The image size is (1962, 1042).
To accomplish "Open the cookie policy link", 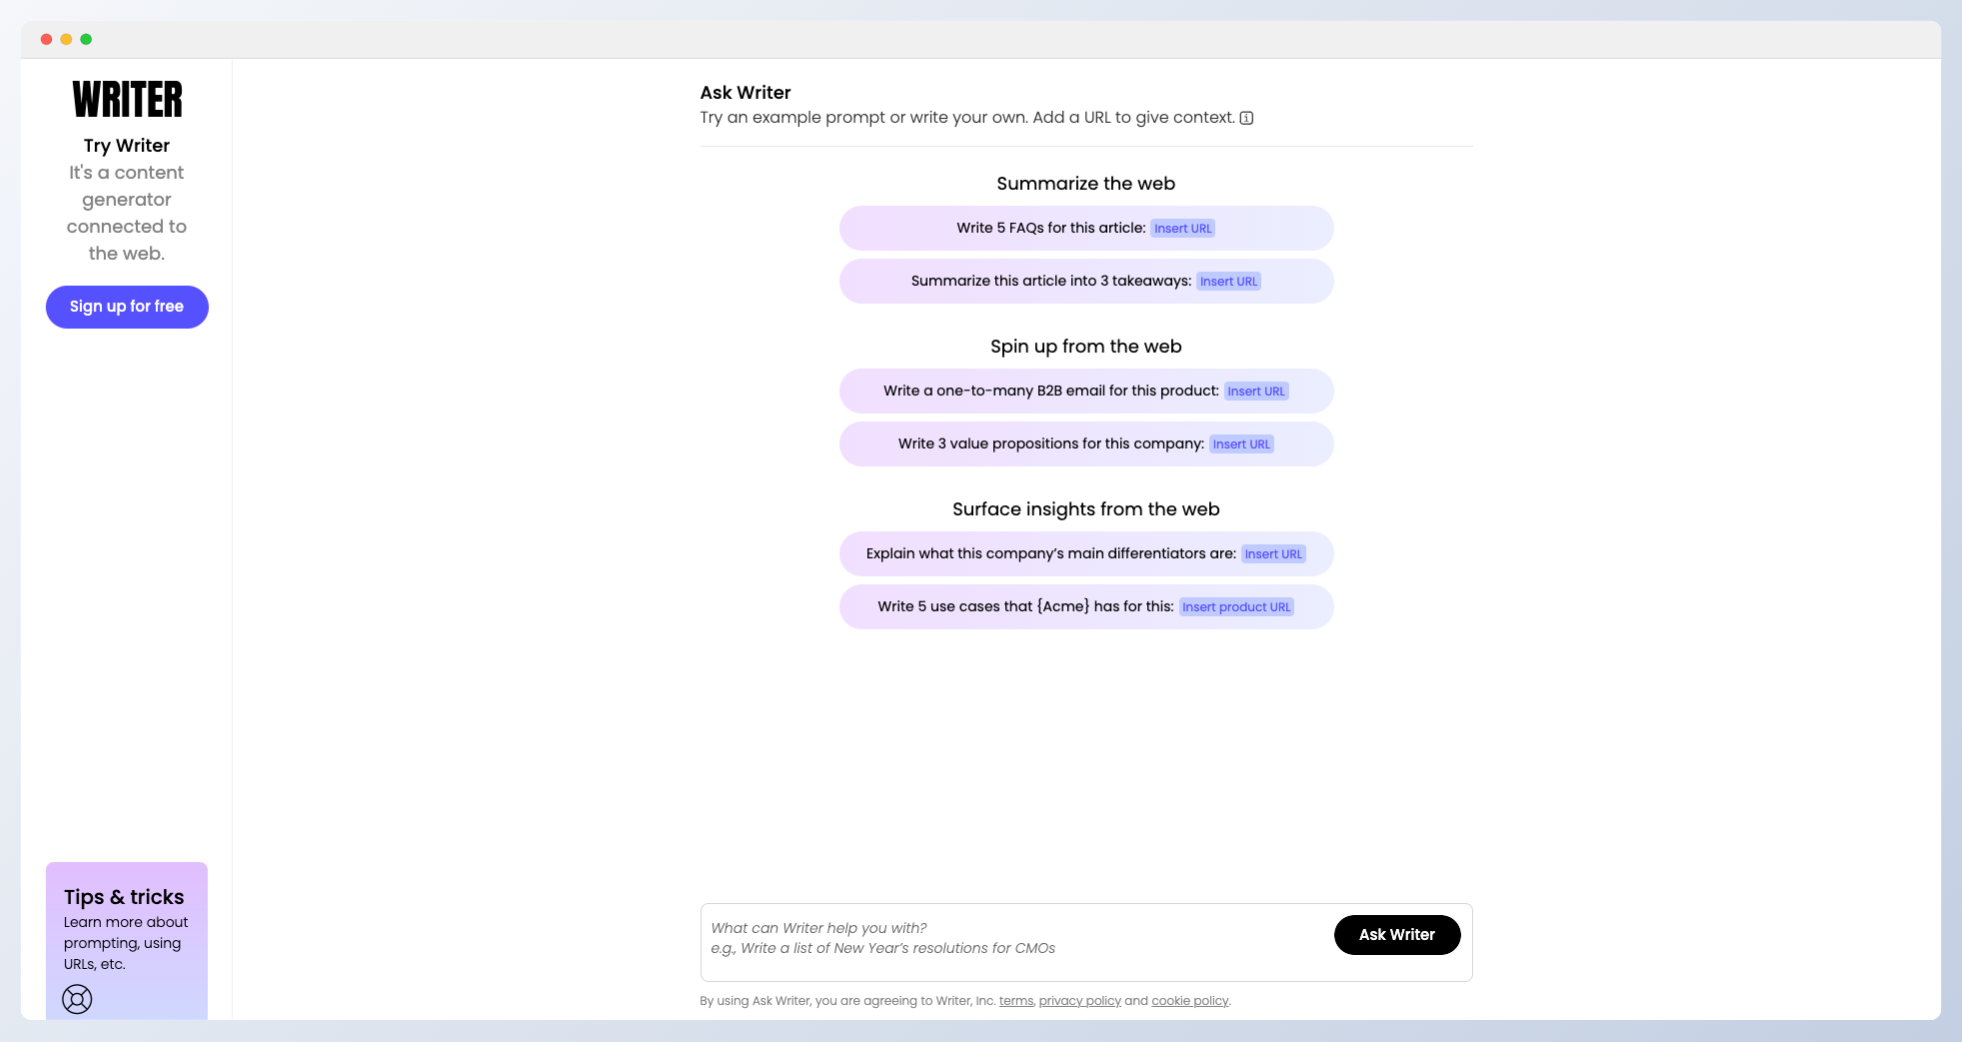I will (x=1190, y=1001).
